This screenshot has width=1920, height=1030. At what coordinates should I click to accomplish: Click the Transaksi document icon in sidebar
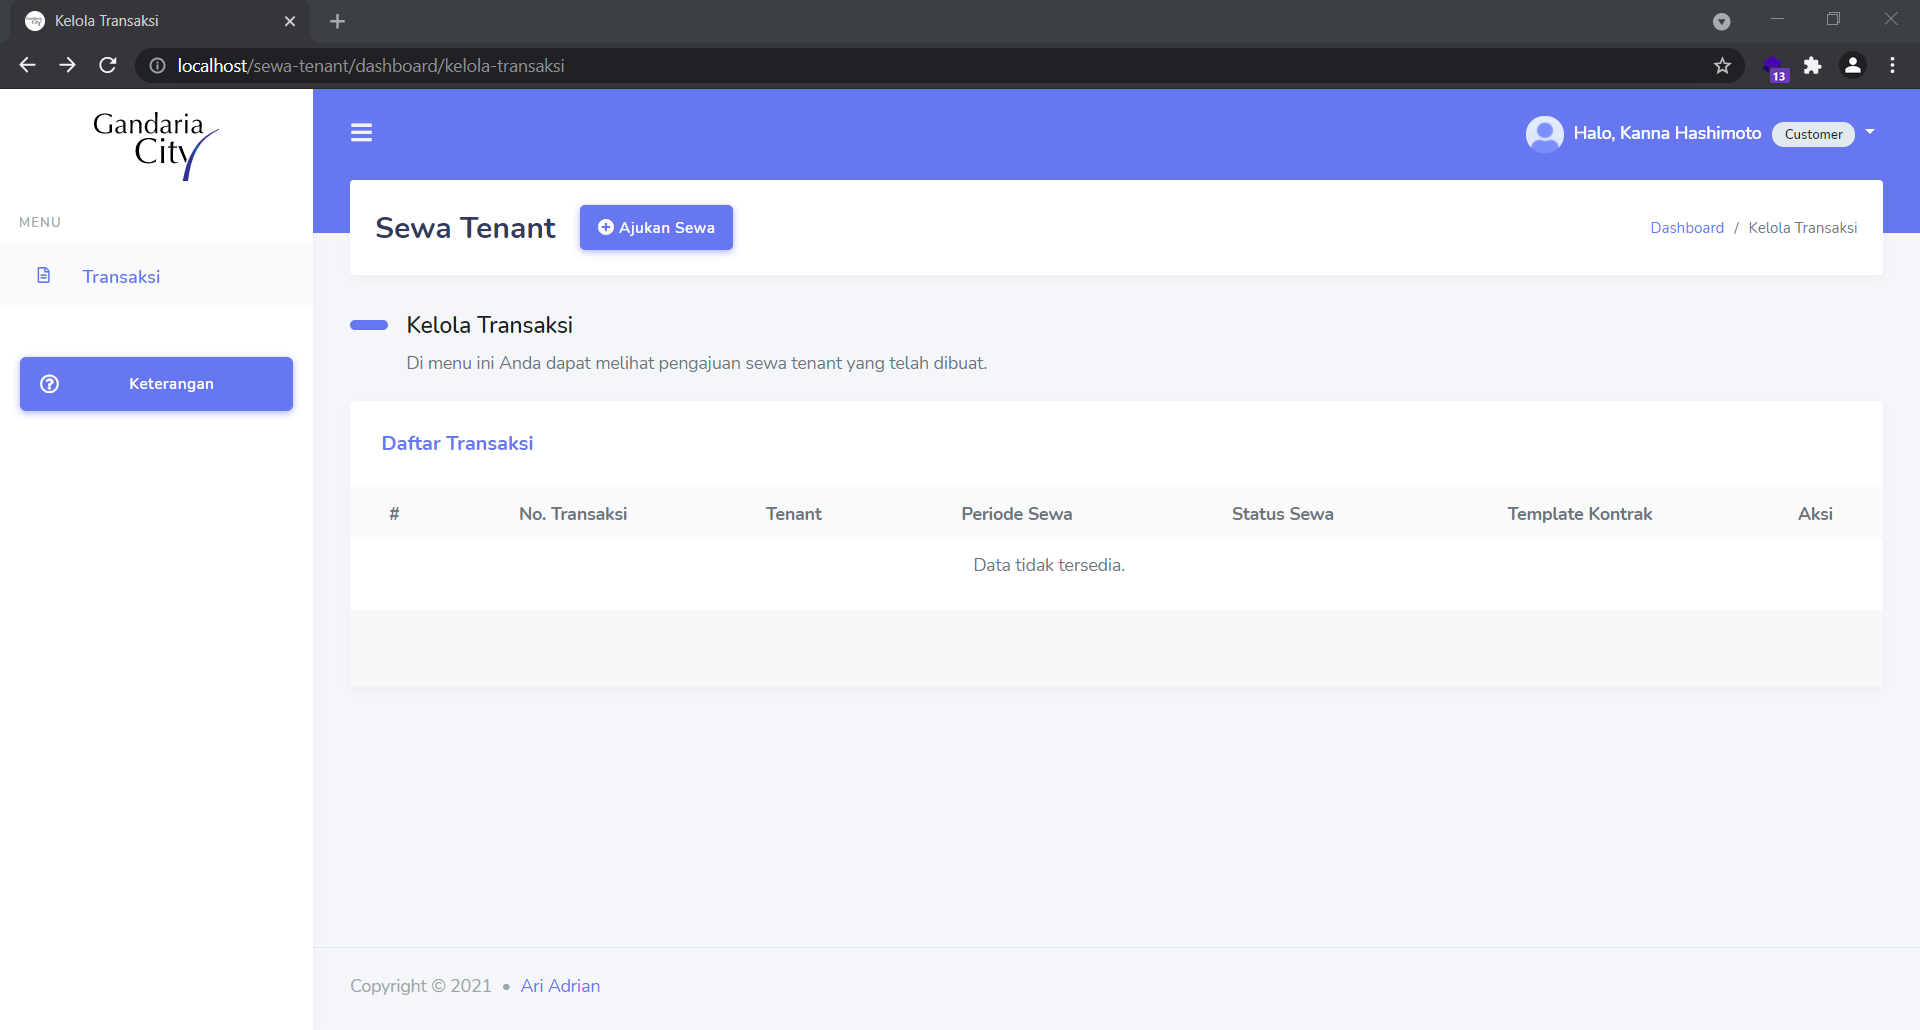coord(44,275)
